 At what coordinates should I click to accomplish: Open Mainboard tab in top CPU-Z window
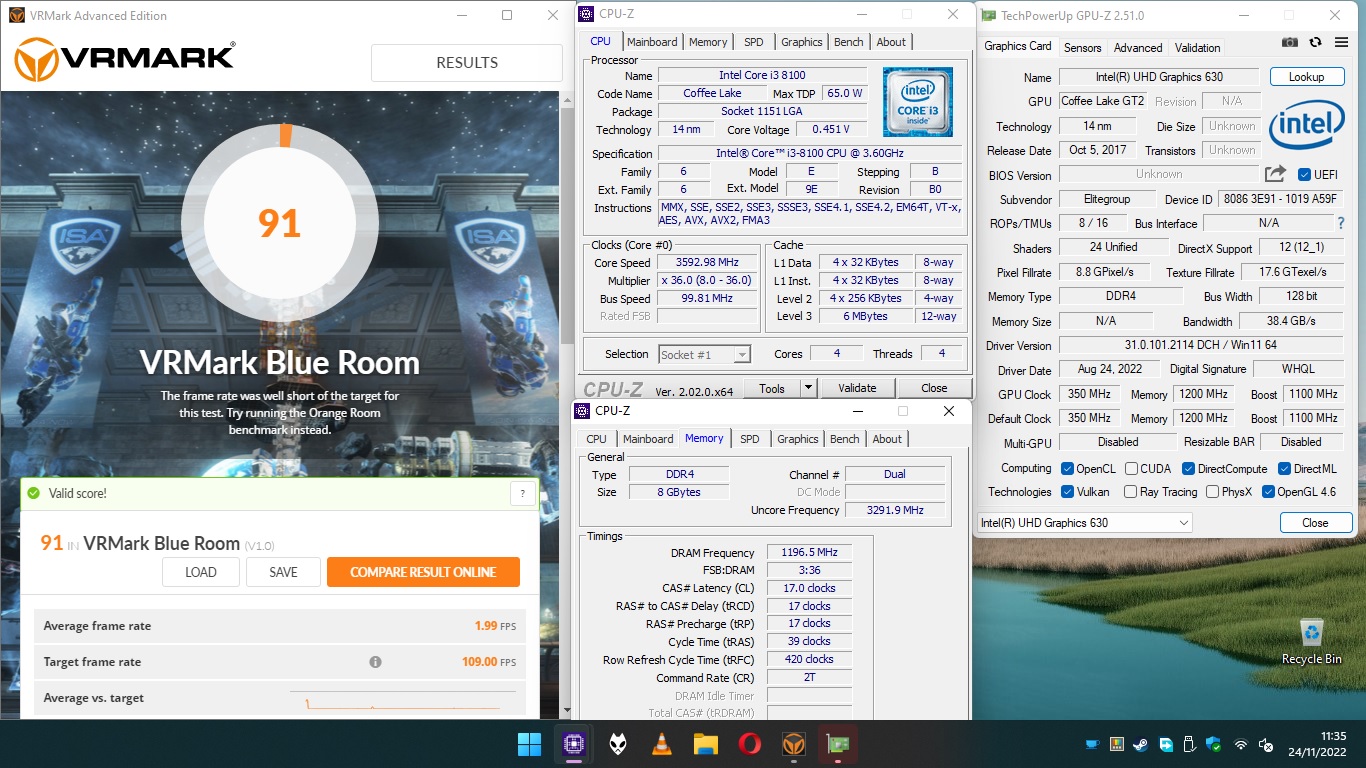tap(652, 42)
